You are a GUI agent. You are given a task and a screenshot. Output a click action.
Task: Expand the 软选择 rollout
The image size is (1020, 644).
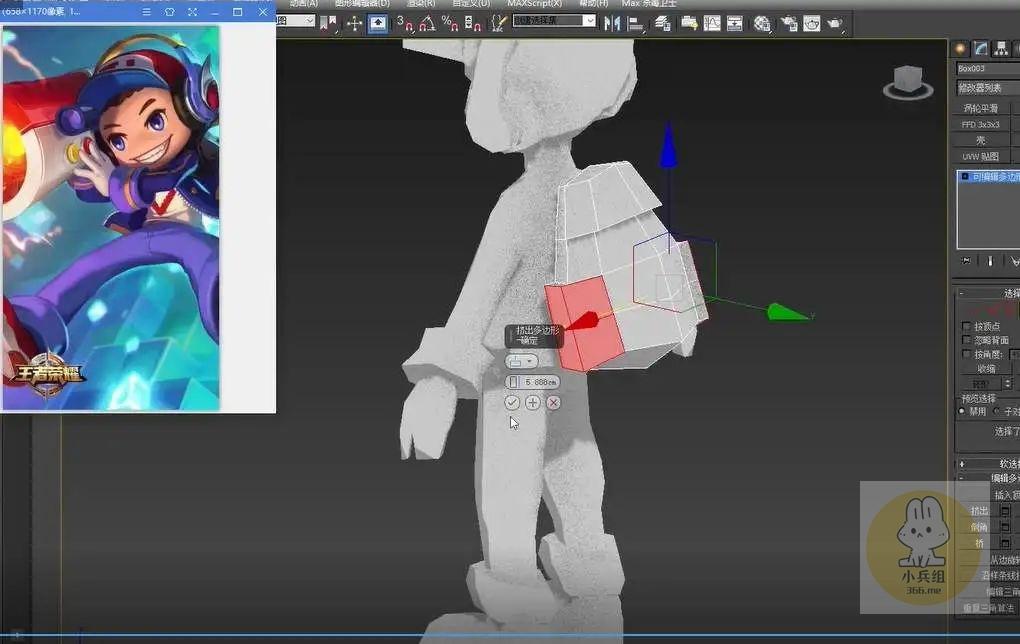click(x=961, y=464)
